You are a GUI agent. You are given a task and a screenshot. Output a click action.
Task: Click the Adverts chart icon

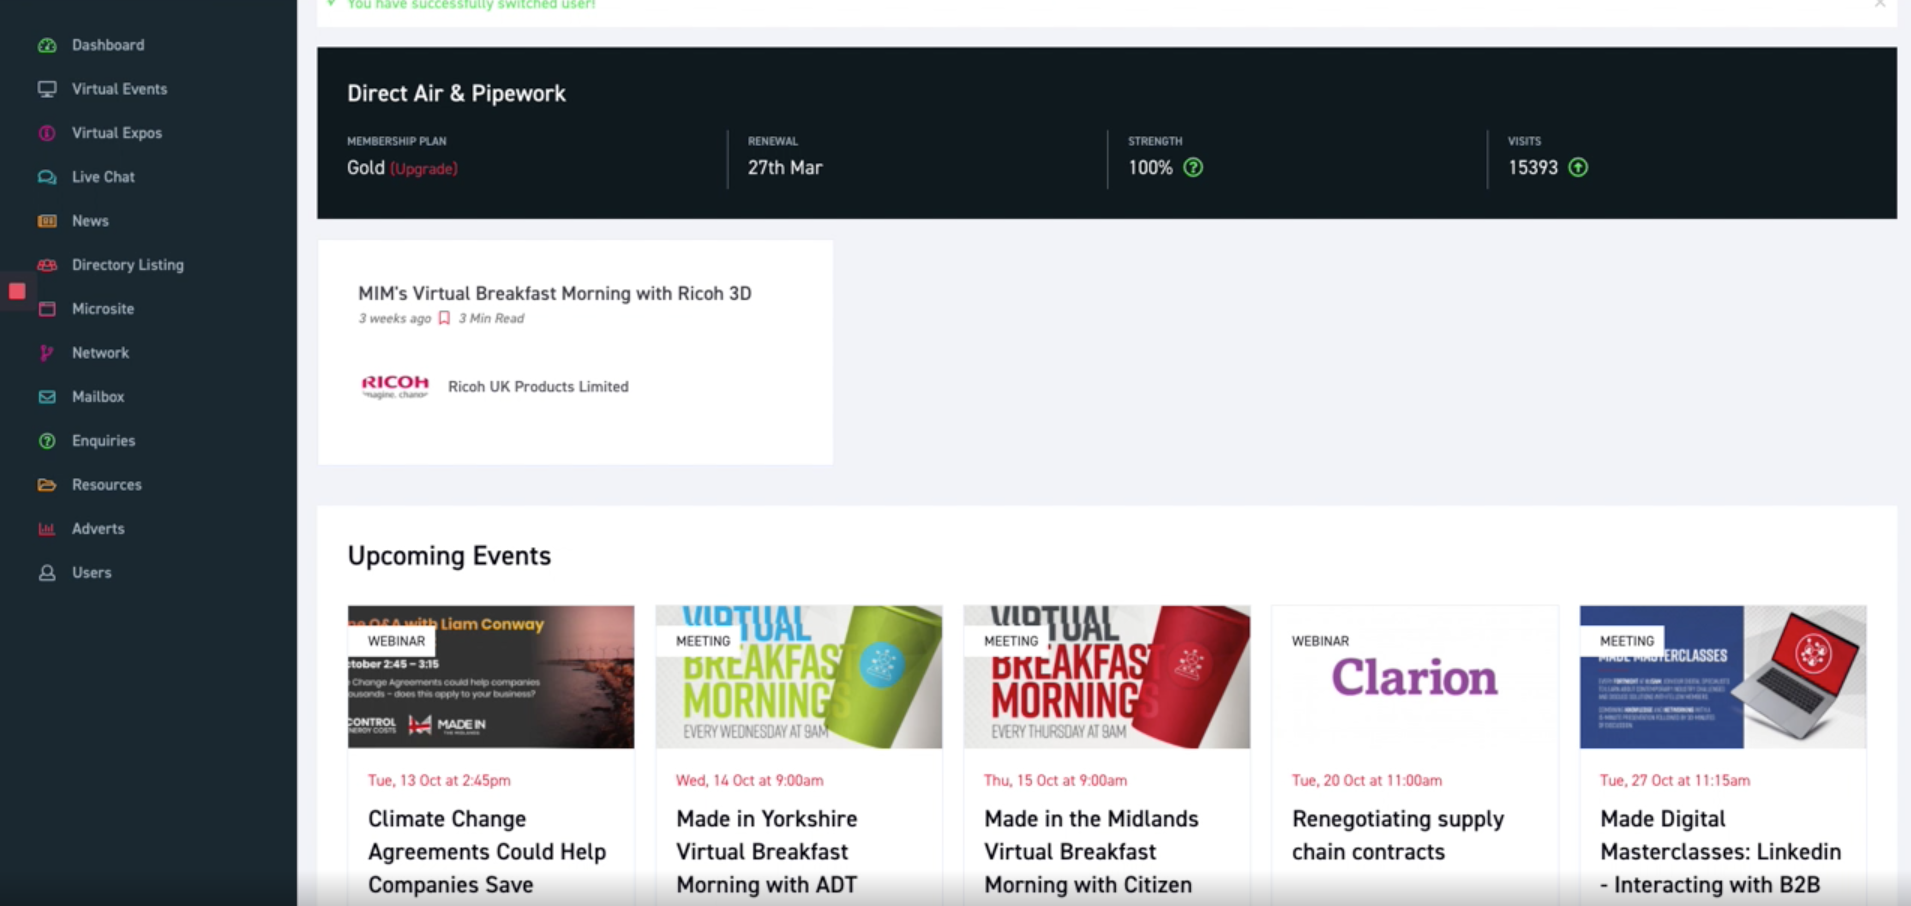tap(47, 529)
